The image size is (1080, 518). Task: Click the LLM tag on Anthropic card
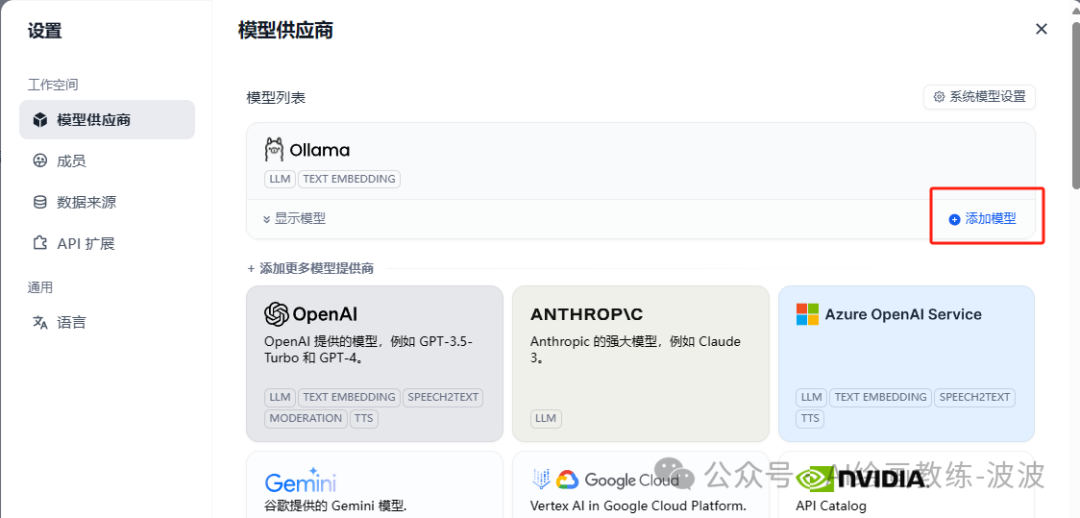tap(546, 418)
